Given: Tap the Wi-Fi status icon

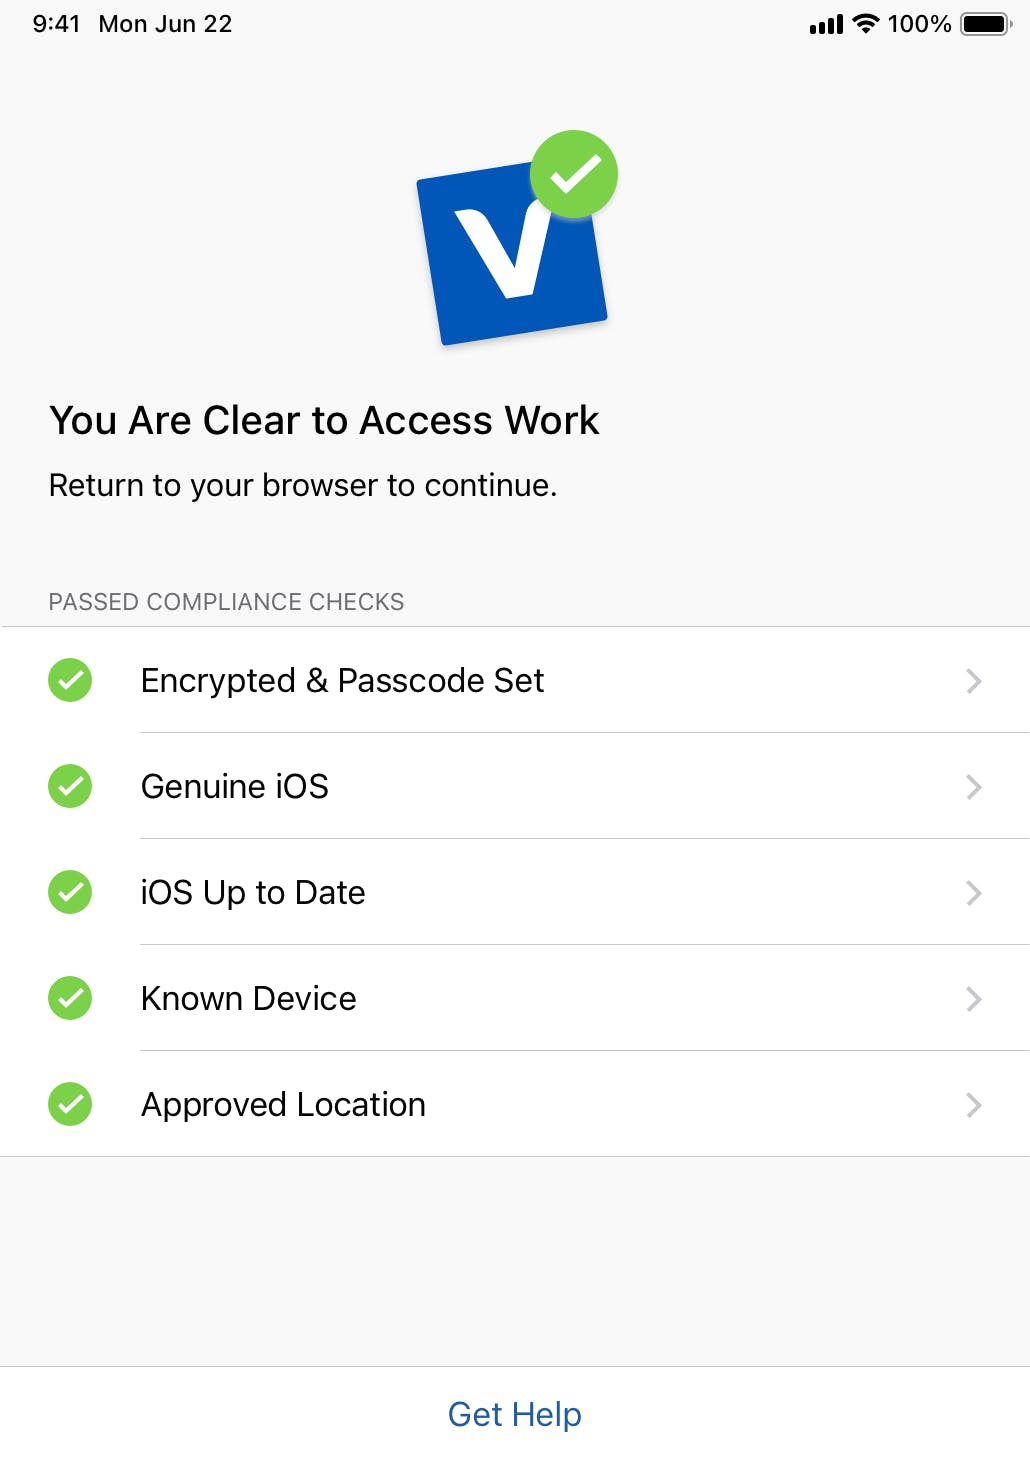Looking at the screenshot, I should pyautogui.click(x=865, y=24).
